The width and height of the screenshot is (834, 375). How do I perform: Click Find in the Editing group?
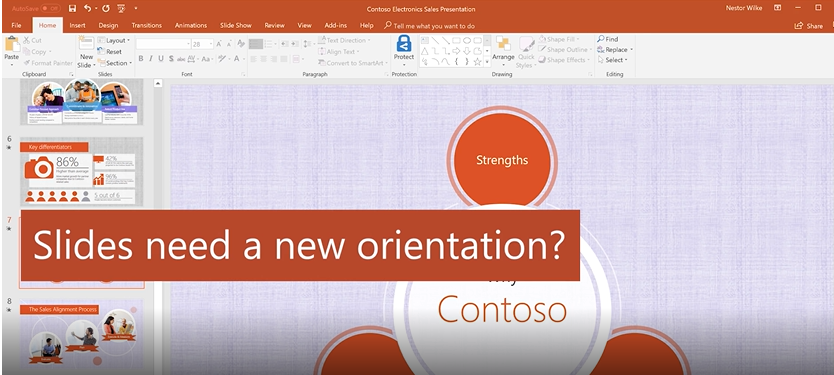point(607,39)
